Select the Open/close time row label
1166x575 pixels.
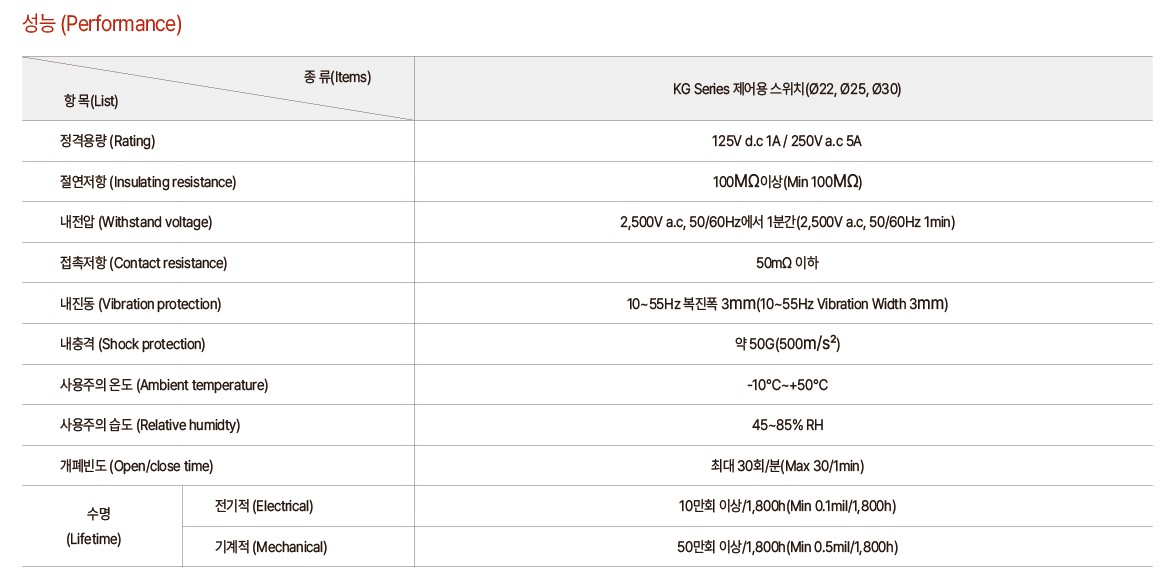[136, 466]
